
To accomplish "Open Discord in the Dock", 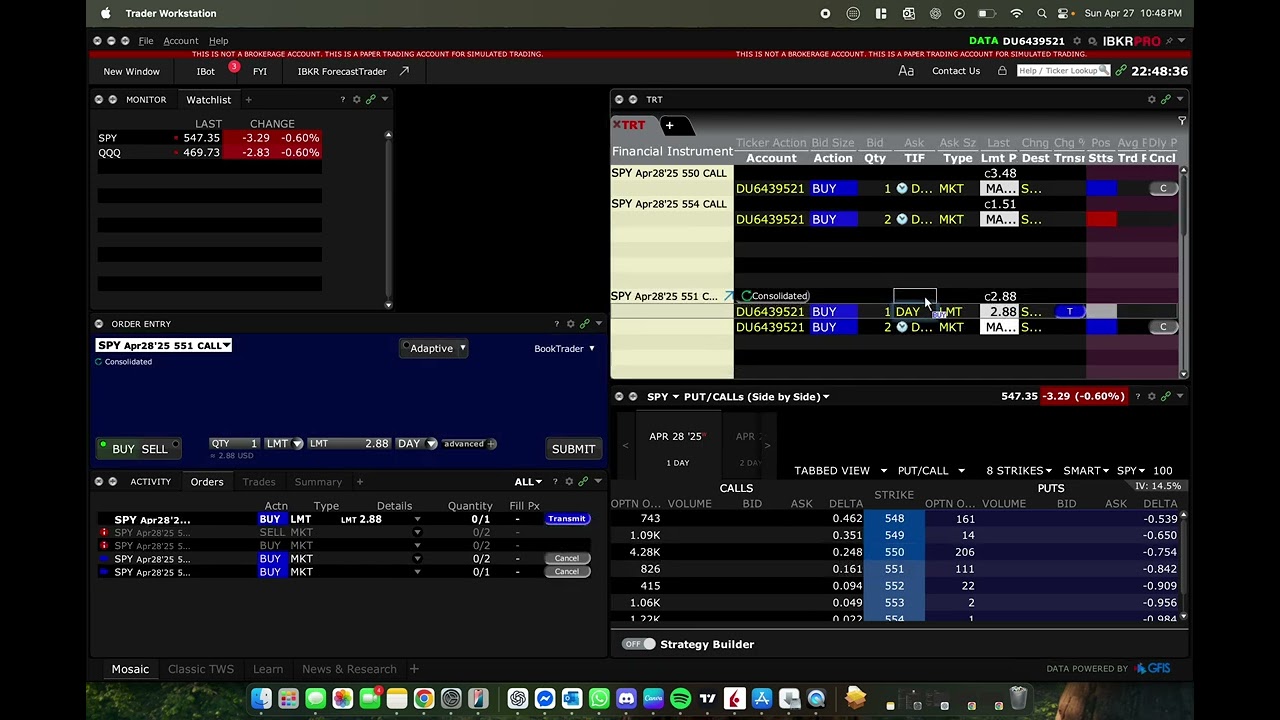I will click(x=626, y=698).
